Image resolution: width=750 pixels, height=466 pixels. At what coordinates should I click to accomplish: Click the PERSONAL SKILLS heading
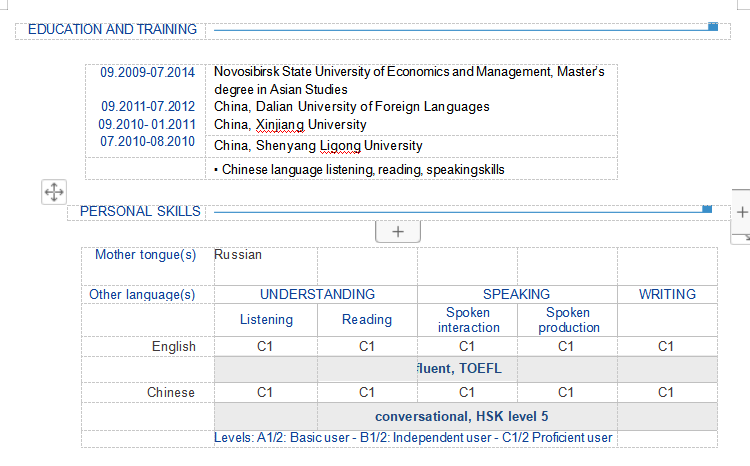click(x=140, y=211)
